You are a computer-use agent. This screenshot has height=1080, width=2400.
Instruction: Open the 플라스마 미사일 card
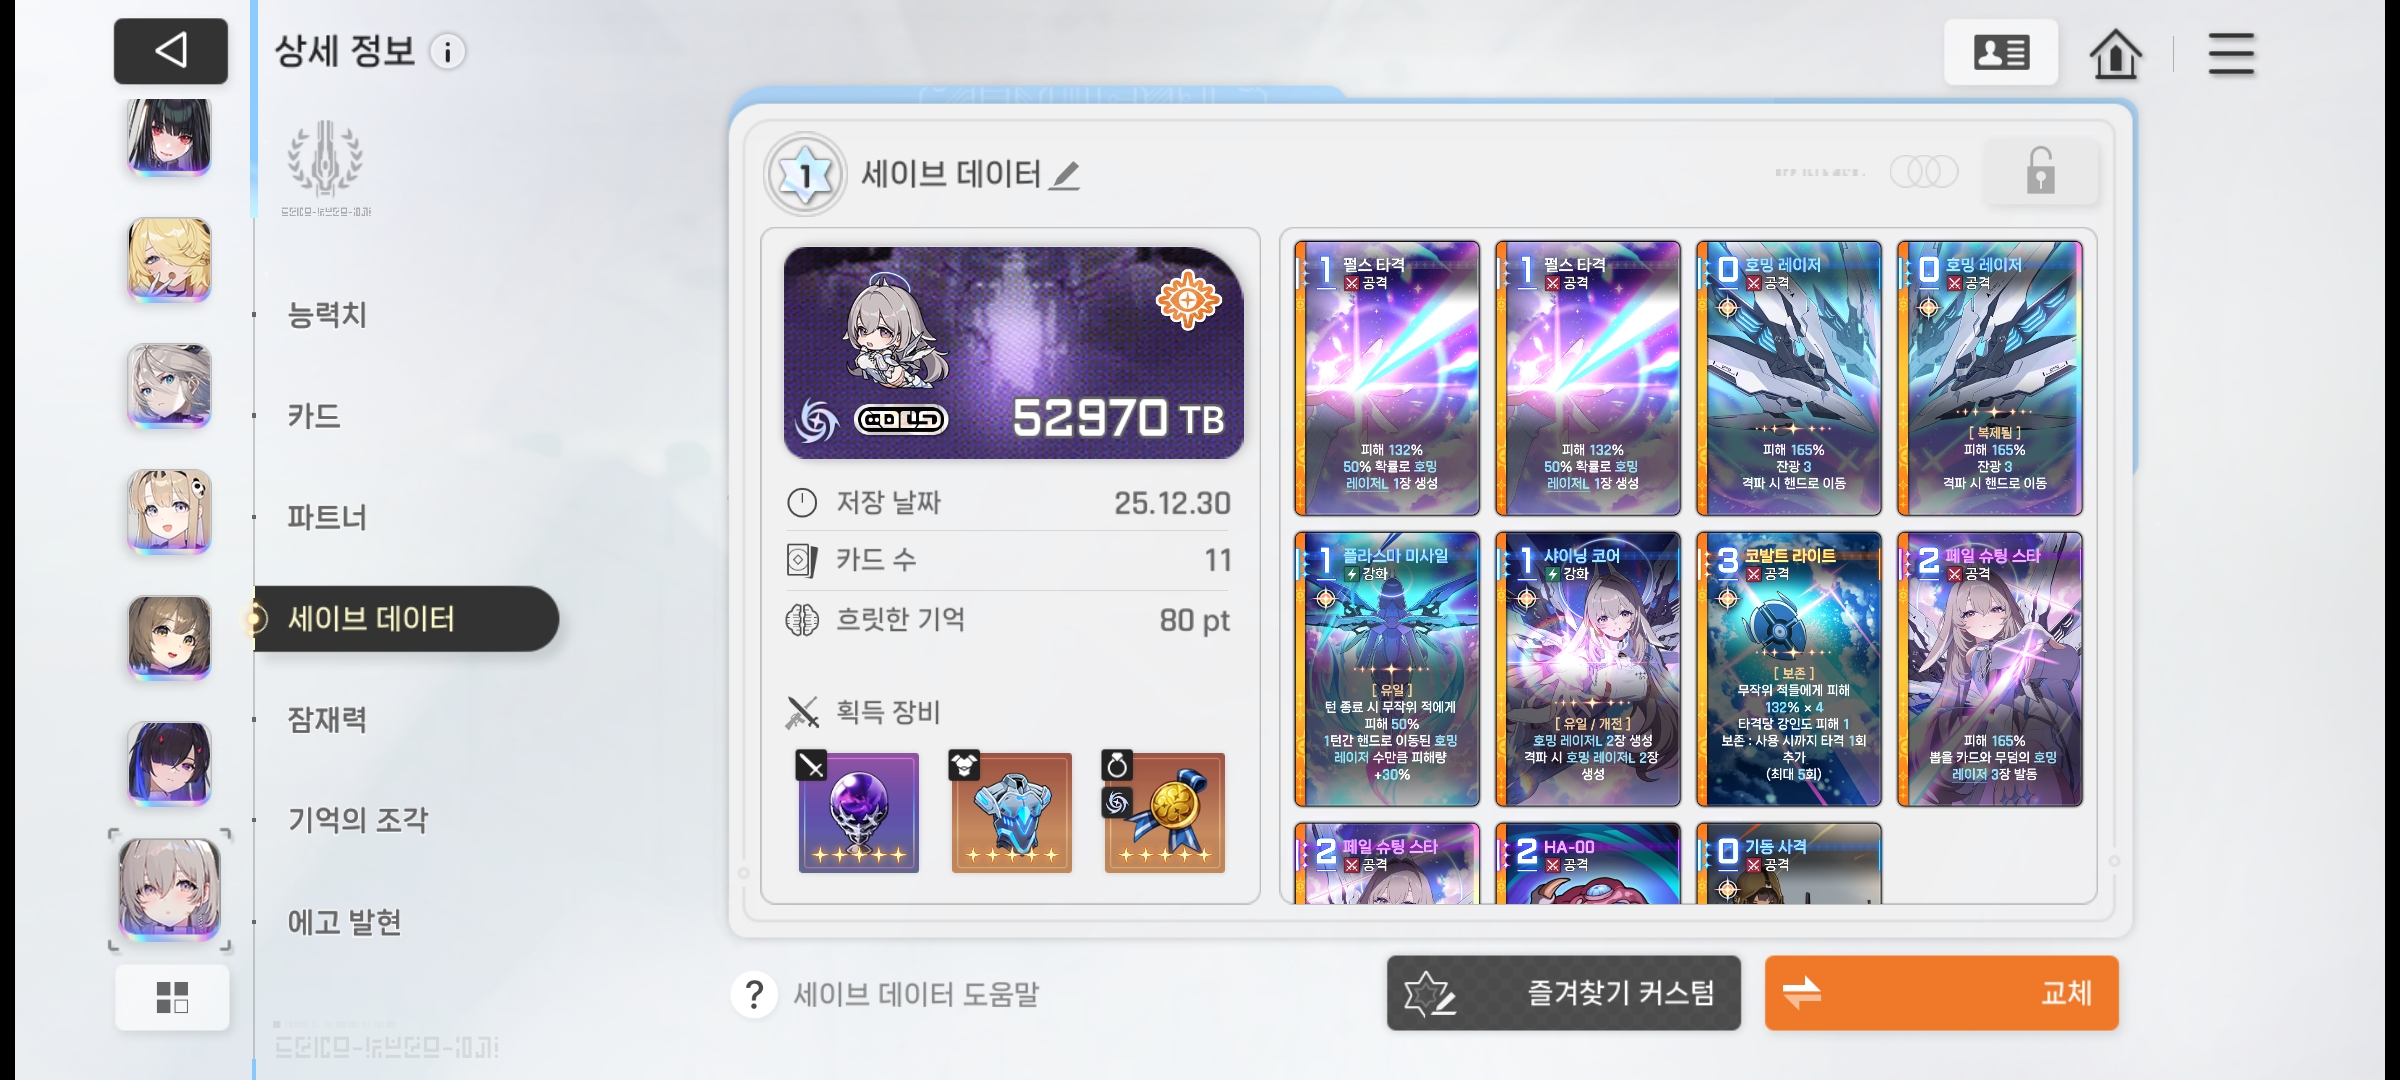1387,669
